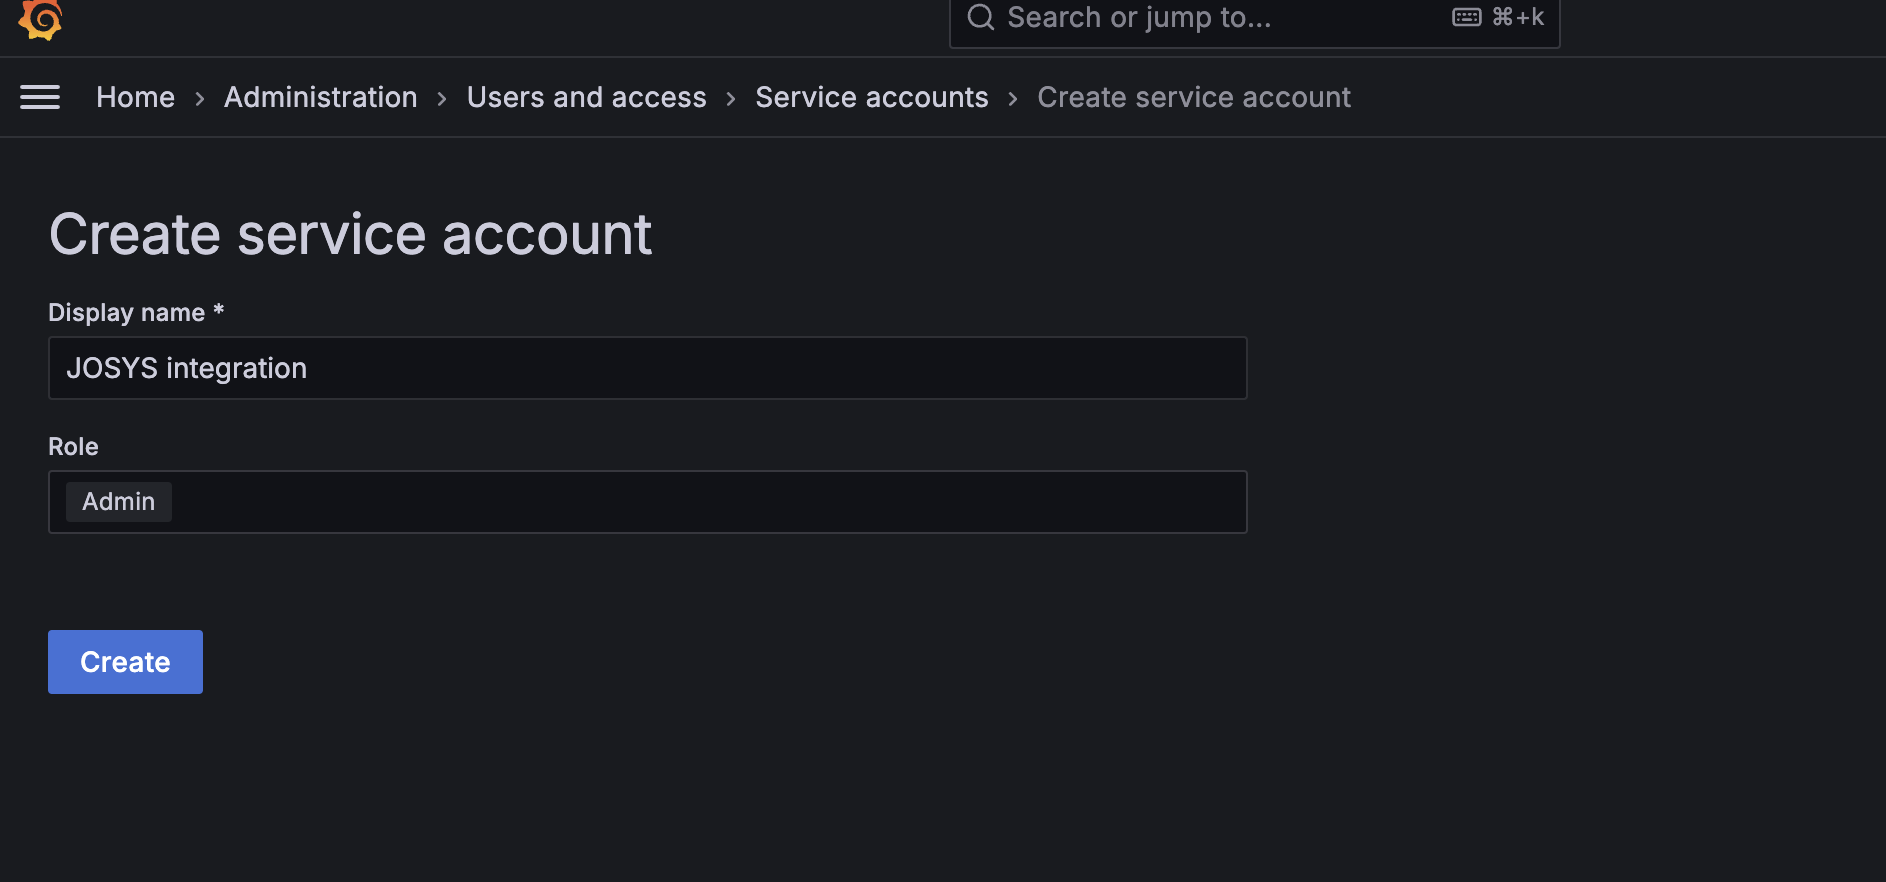Image resolution: width=1886 pixels, height=882 pixels.
Task: Expand the Role dropdown
Action: (x=700, y=502)
